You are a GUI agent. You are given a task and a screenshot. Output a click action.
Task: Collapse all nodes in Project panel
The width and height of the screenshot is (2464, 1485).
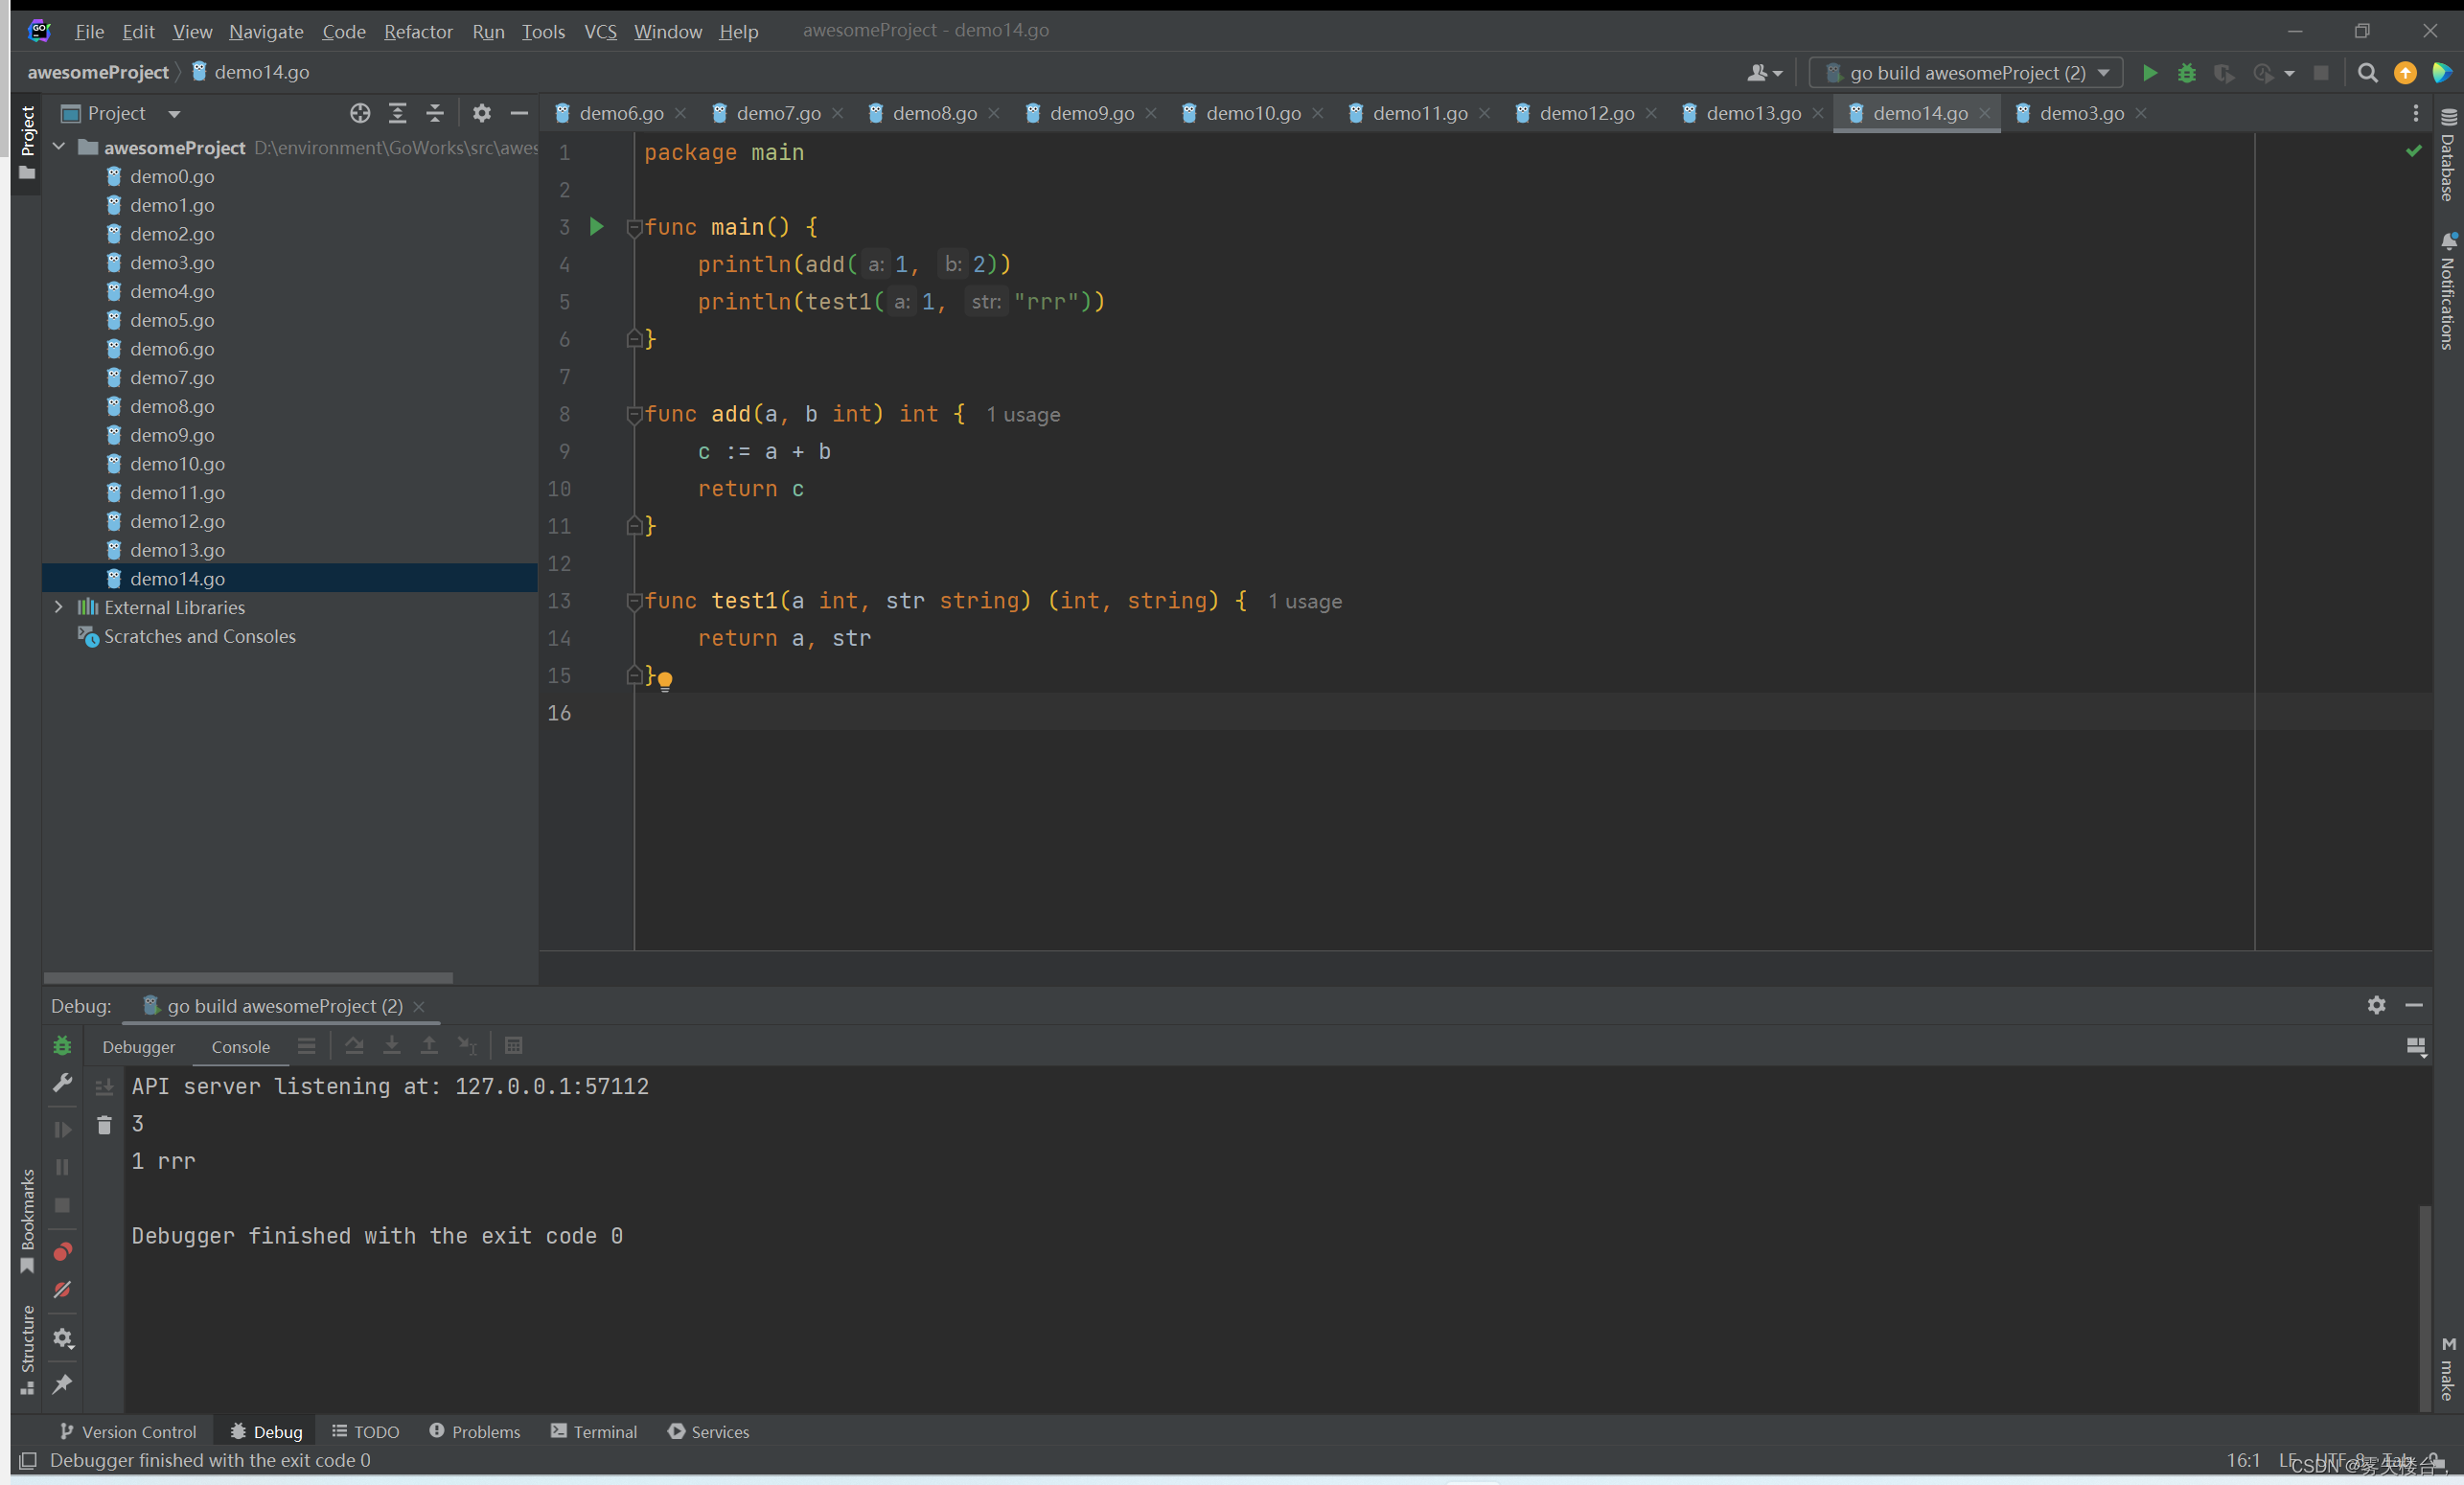[435, 113]
